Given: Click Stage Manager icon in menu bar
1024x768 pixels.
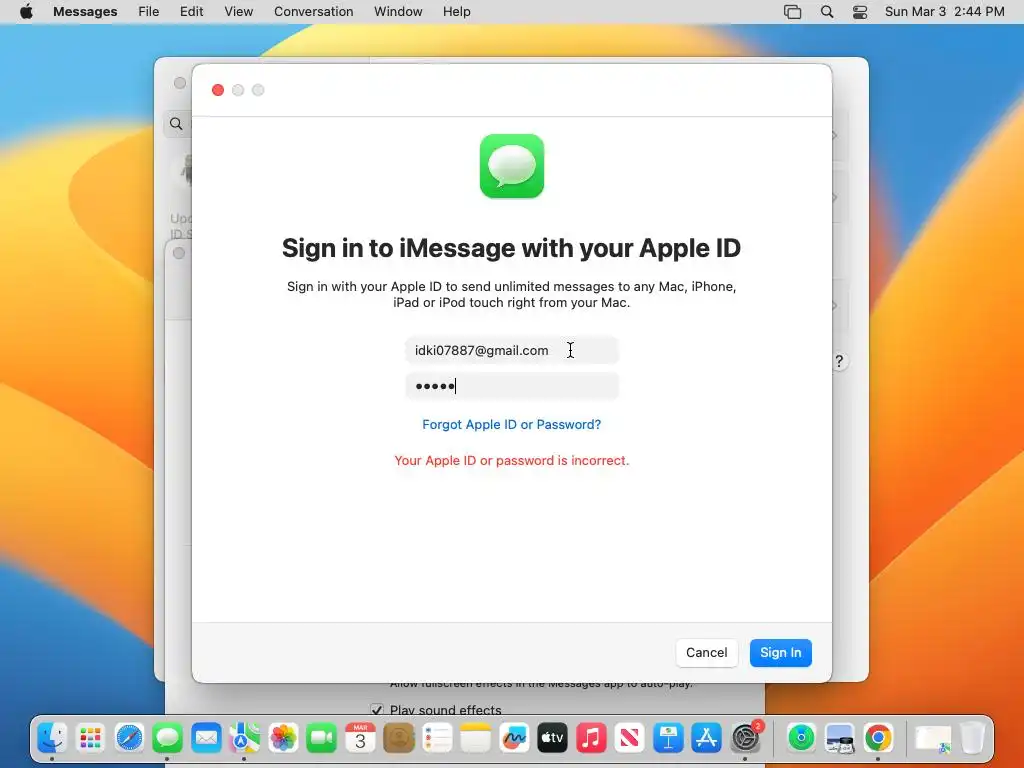Looking at the screenshot, I should 792,12.
